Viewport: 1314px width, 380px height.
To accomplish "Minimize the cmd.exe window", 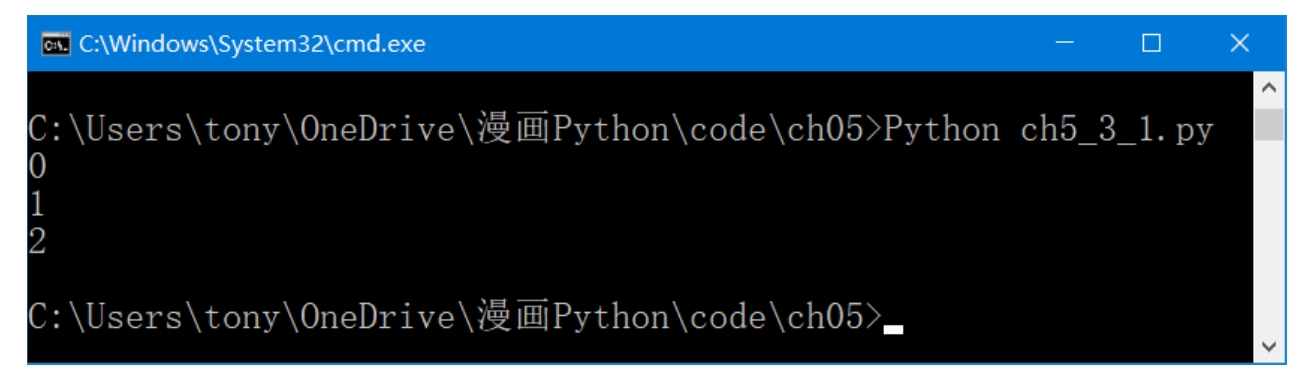I will click(x=1067, y=43).
